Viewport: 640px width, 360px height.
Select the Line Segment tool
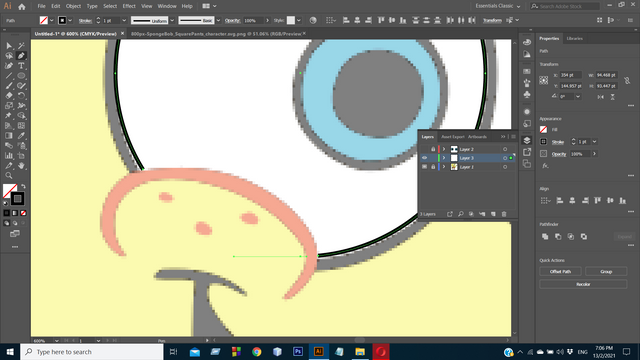9,76
